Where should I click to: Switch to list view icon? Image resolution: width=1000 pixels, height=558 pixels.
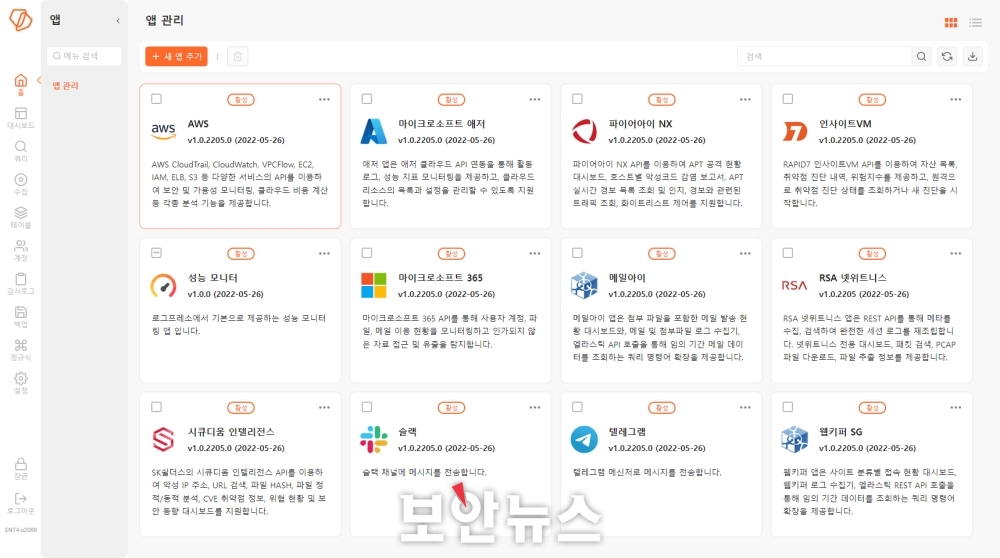pos(976,22)
